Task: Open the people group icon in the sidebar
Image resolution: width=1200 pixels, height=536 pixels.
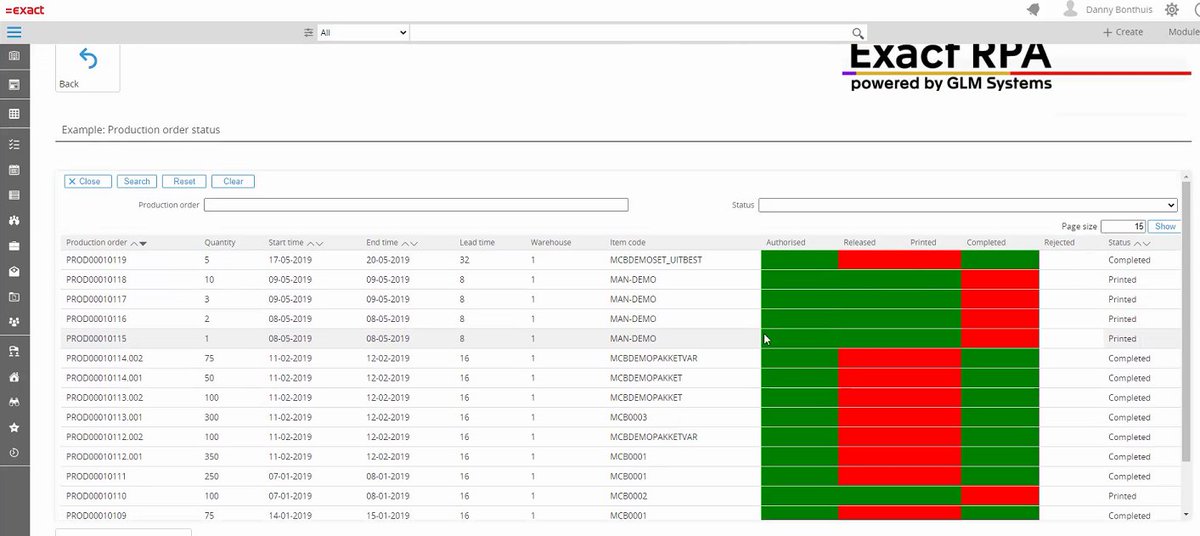Action: 14,322
